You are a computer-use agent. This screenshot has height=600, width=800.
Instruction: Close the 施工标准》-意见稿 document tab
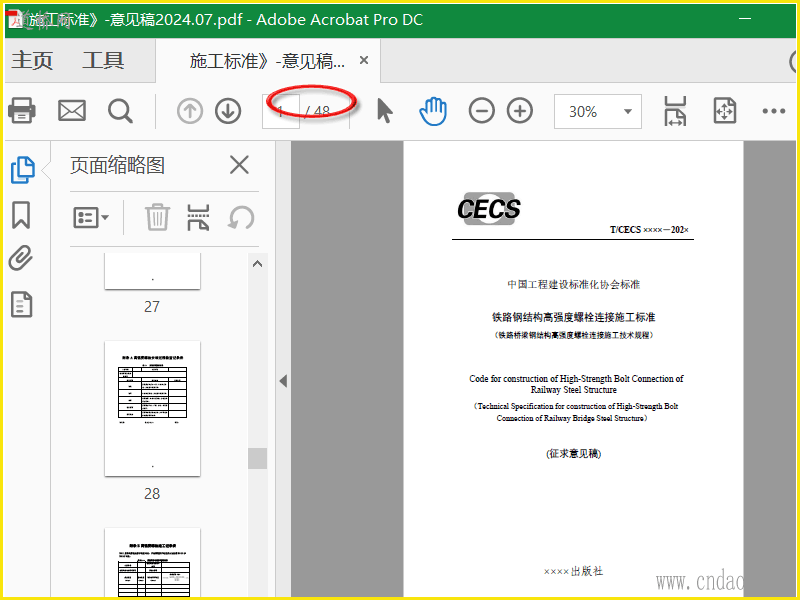tap(364, 60)
